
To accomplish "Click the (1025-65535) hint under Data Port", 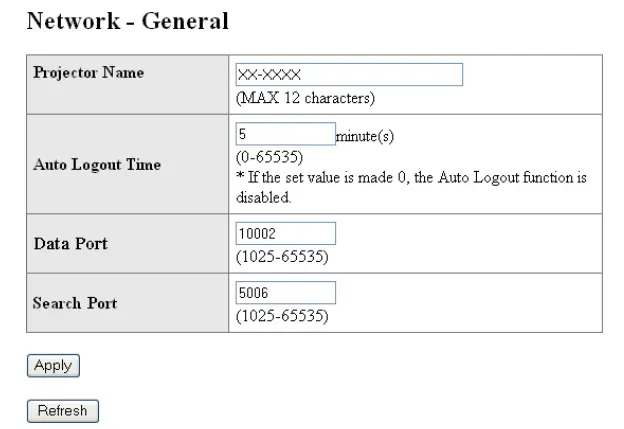I will (282, 257).
